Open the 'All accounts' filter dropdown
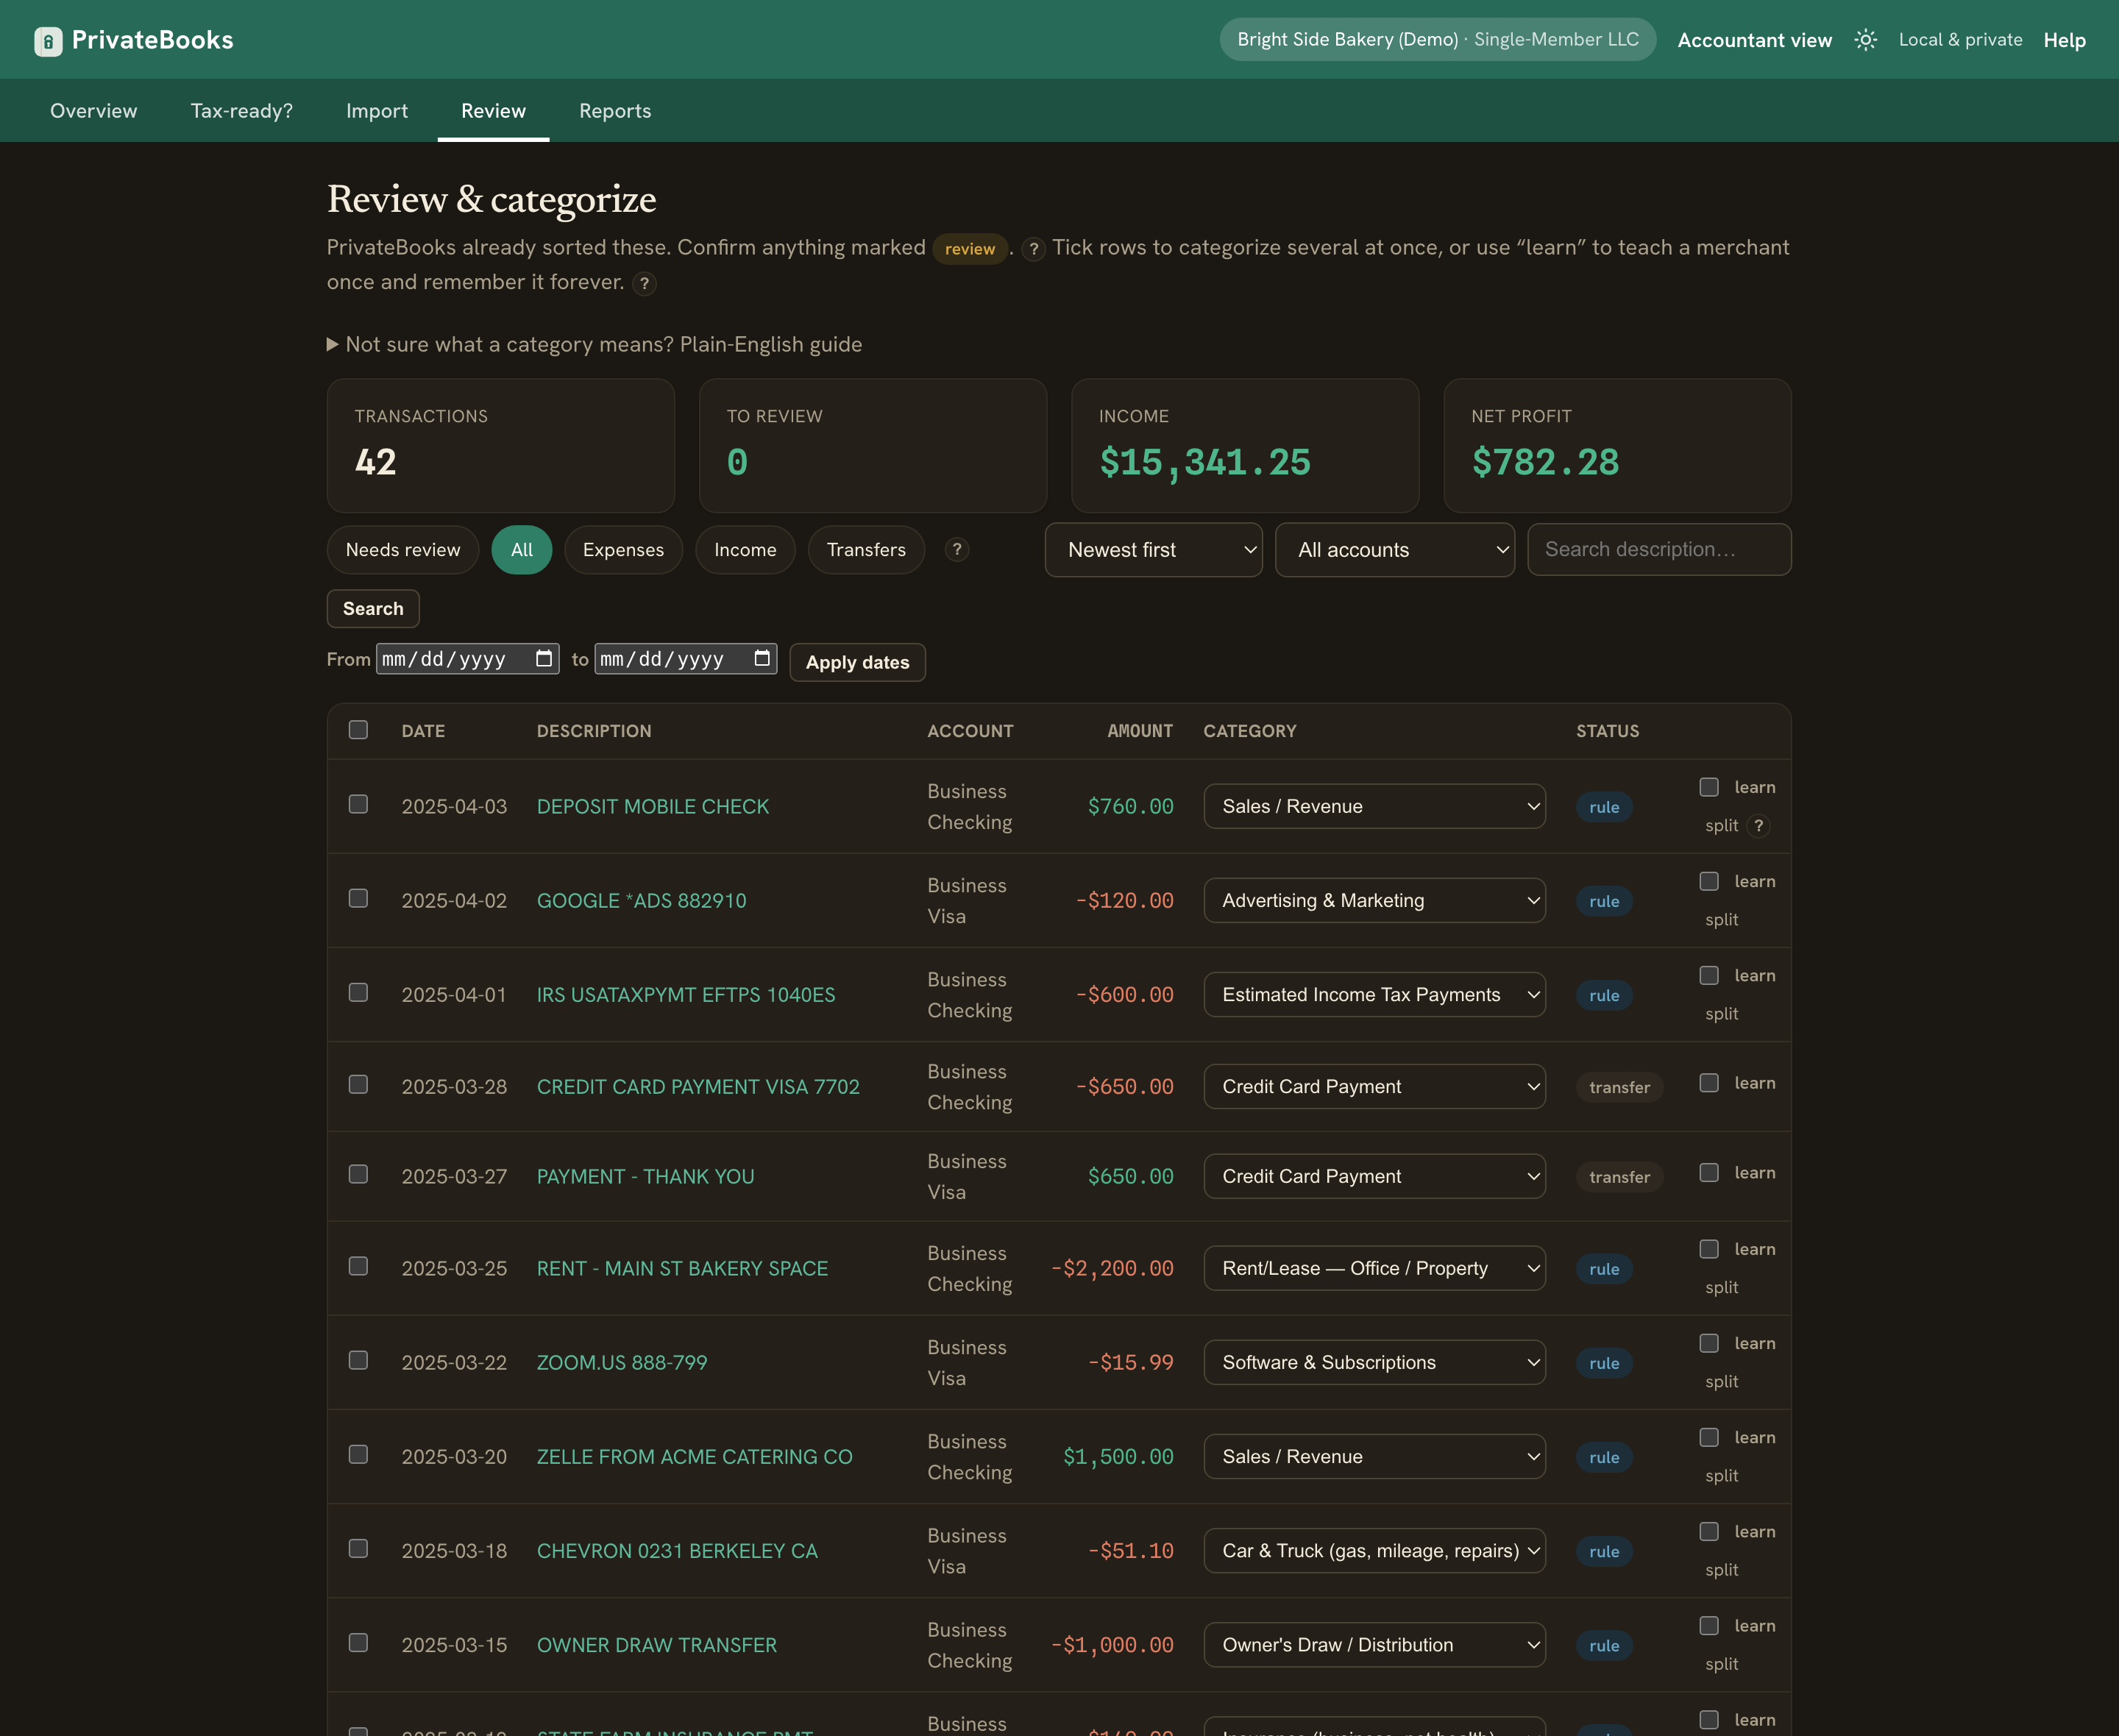 (x=1395, y=550)
